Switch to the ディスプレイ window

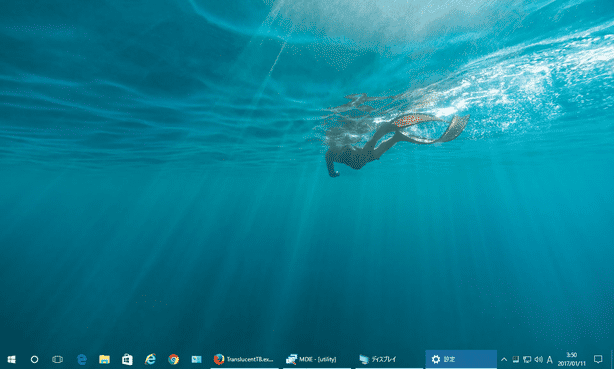pyautogui.click(x=389, y=359)
